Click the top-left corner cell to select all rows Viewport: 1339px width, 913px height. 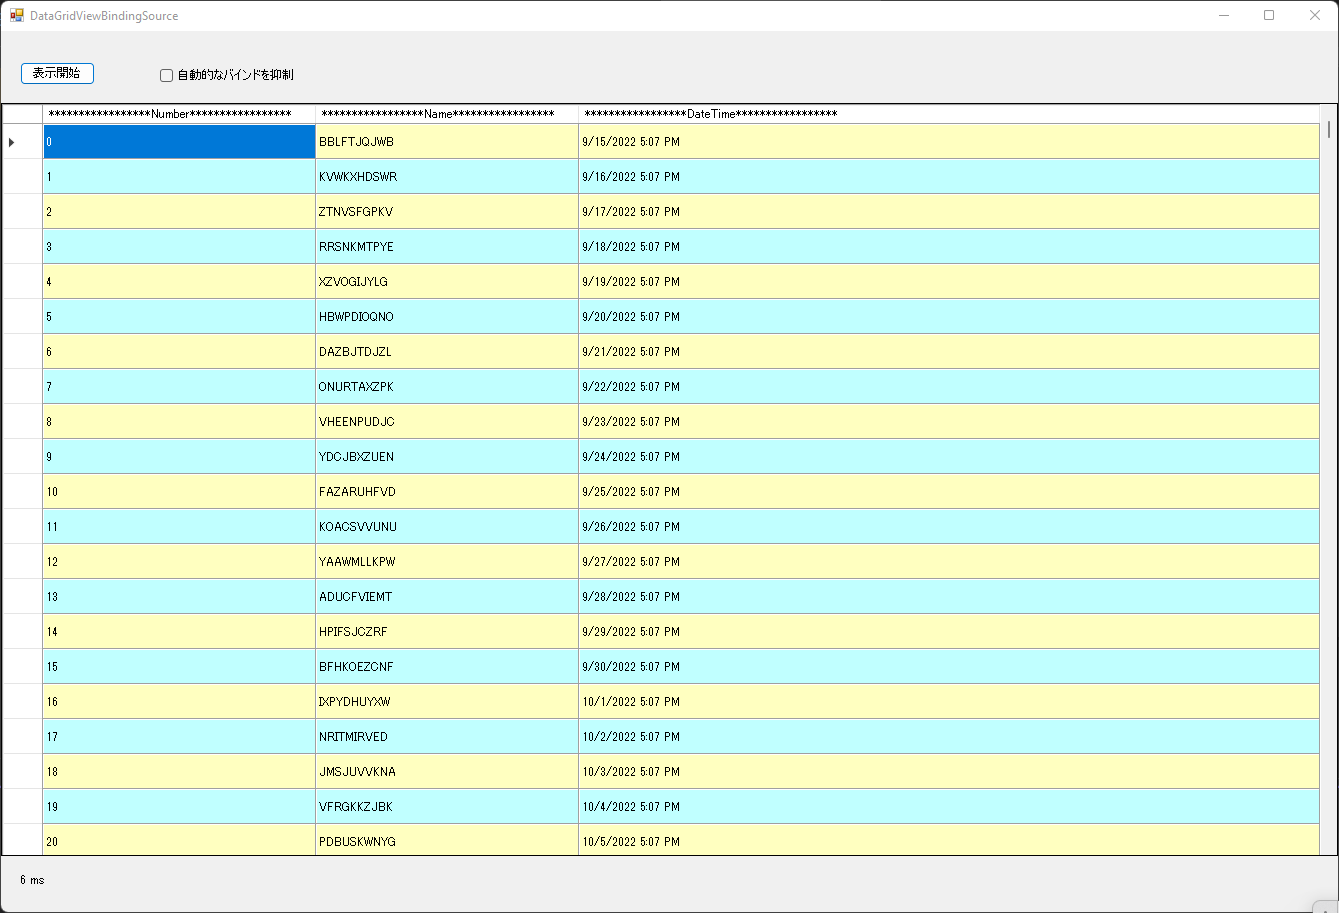(x=22, y=114)
